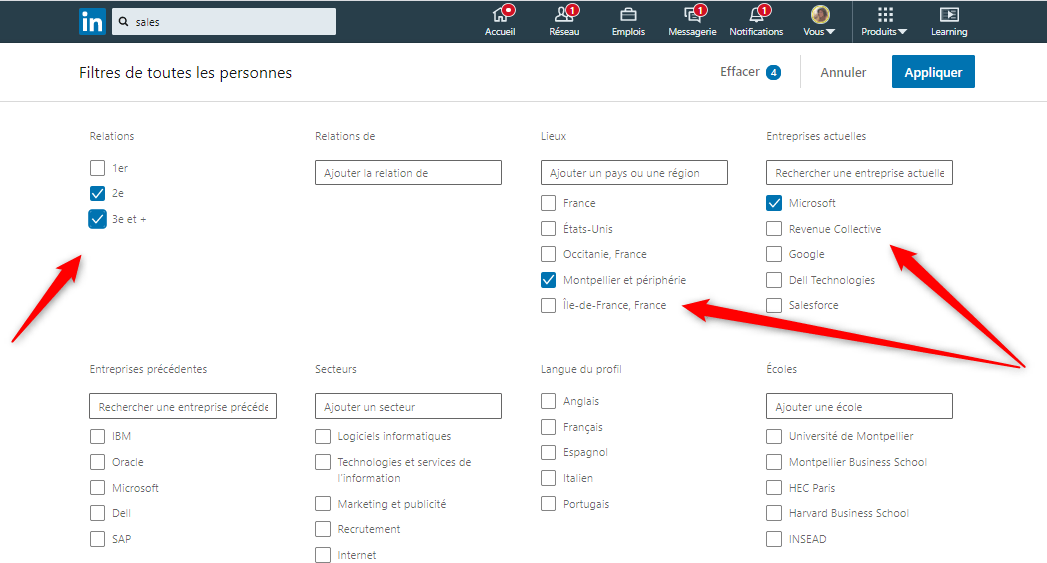The height and width of the screenshot is (563, 1047).
Task: Check the Occitanie, France checkbox
Action: 548,254
